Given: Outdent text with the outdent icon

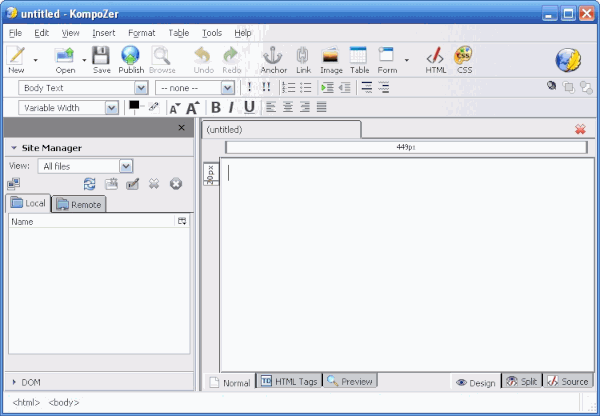Looking at the screenshot, I should point(344,88).
